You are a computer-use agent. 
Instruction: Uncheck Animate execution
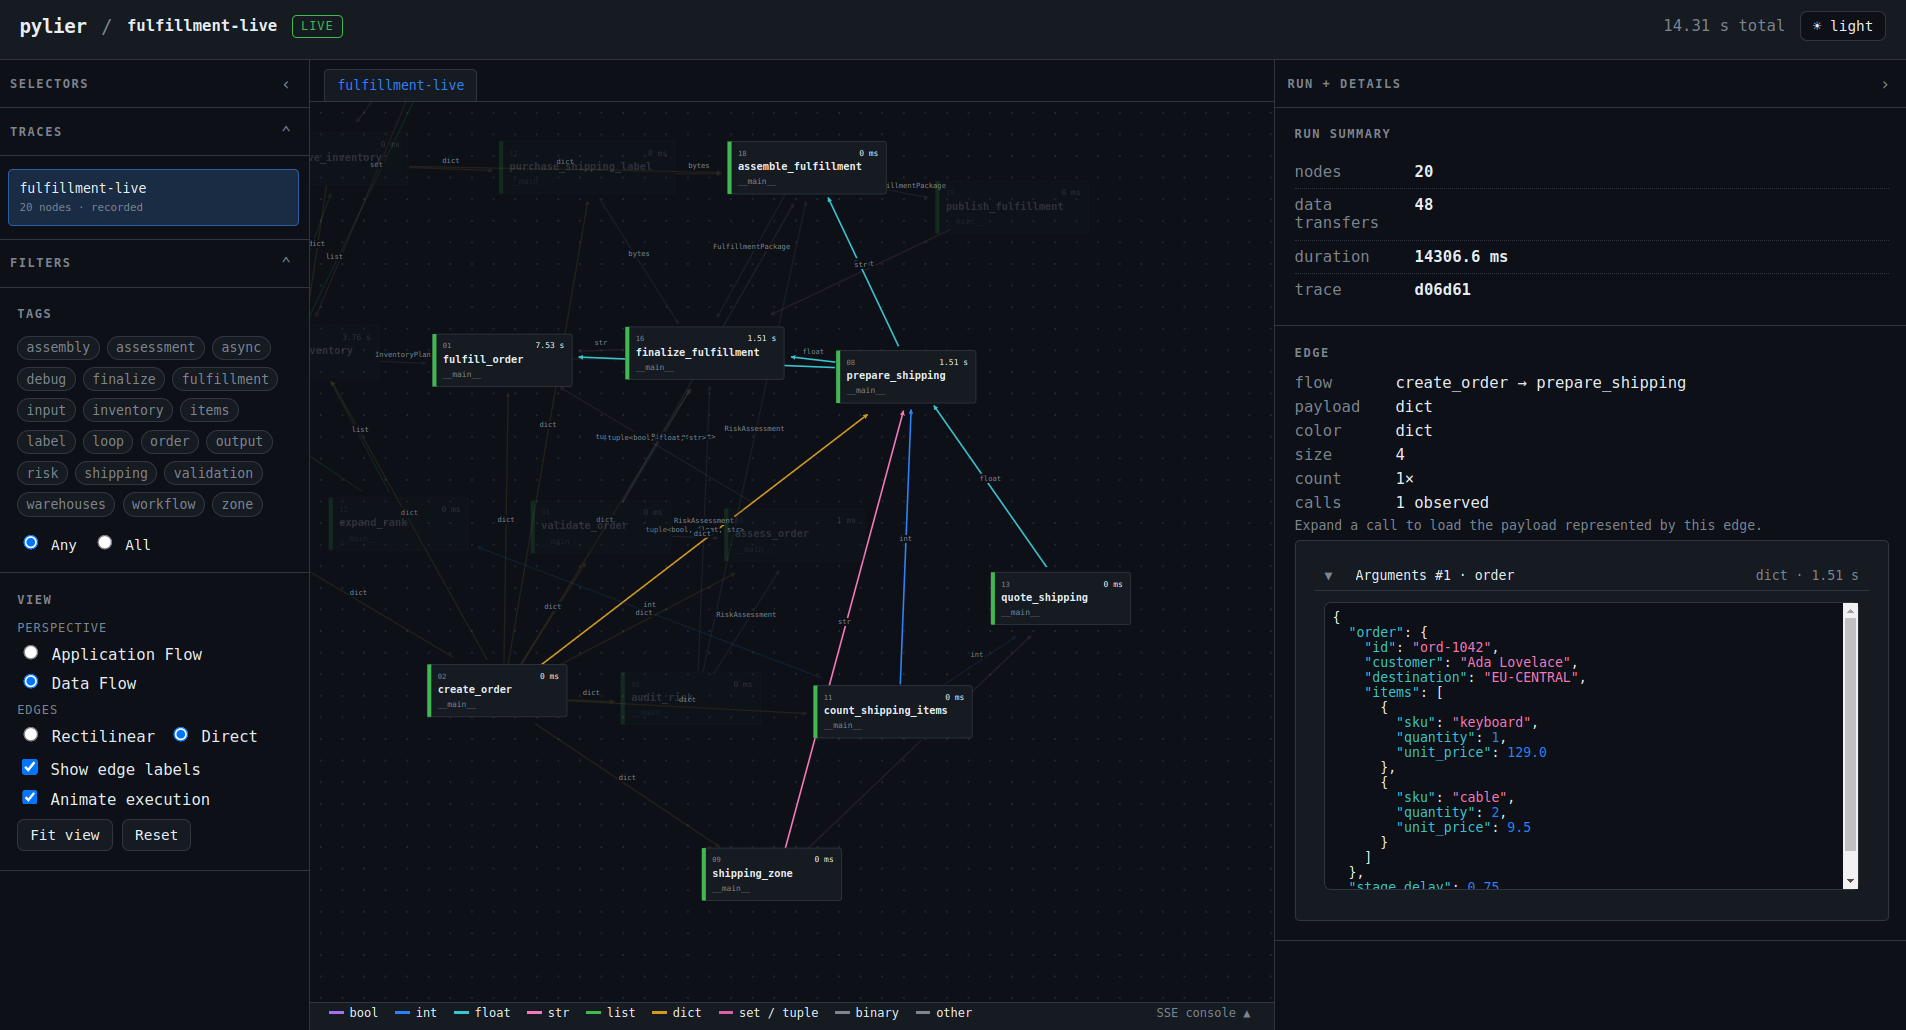click(30, 797)
